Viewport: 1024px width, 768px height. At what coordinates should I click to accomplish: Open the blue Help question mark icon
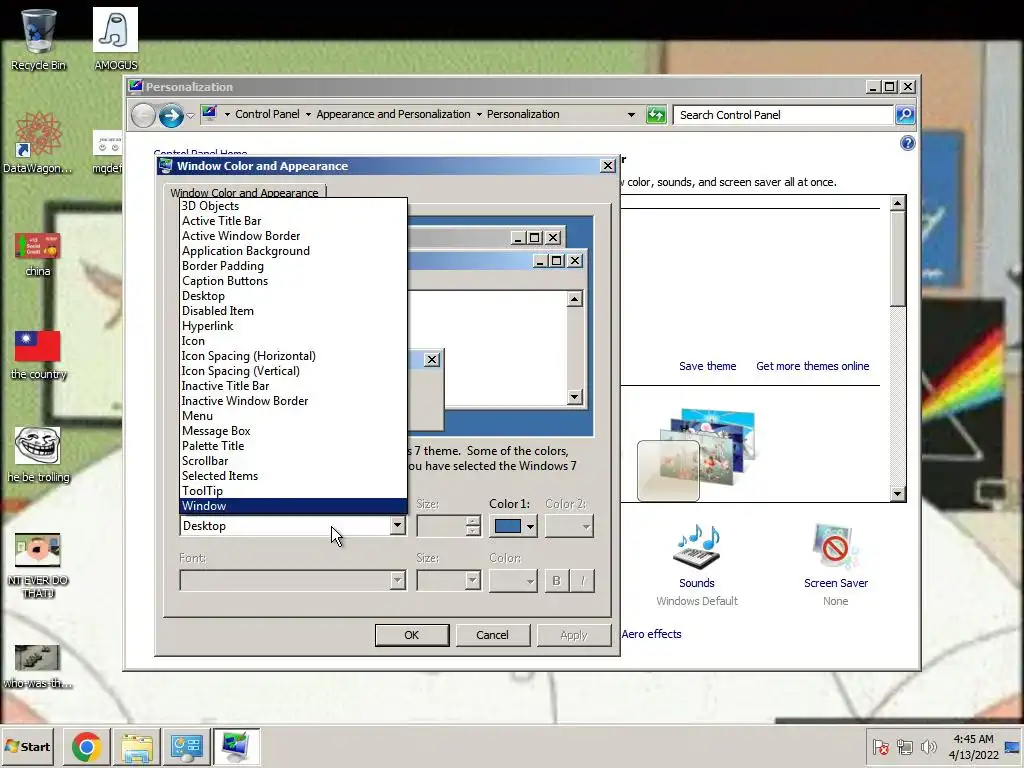click(x=907, y=143)
